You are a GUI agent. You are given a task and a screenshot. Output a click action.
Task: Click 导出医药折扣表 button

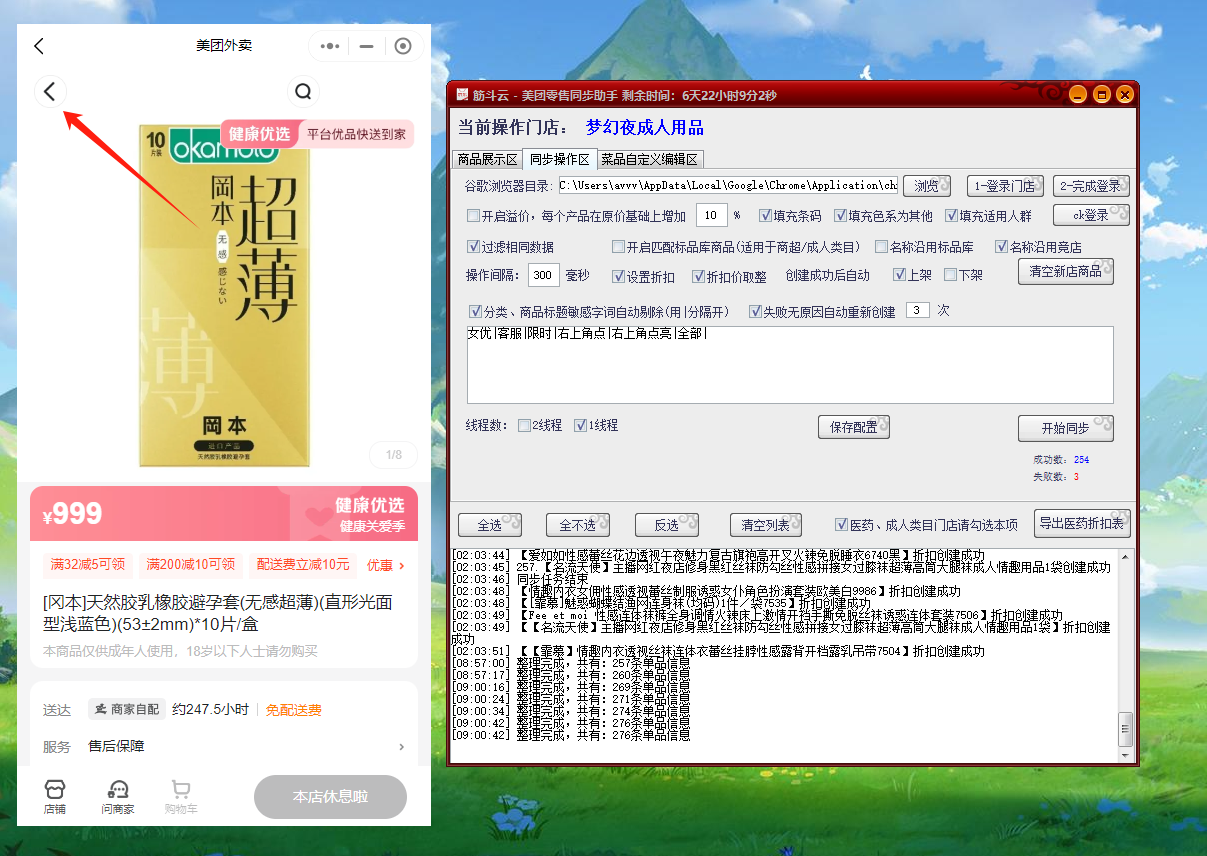tap(1082, 523)
